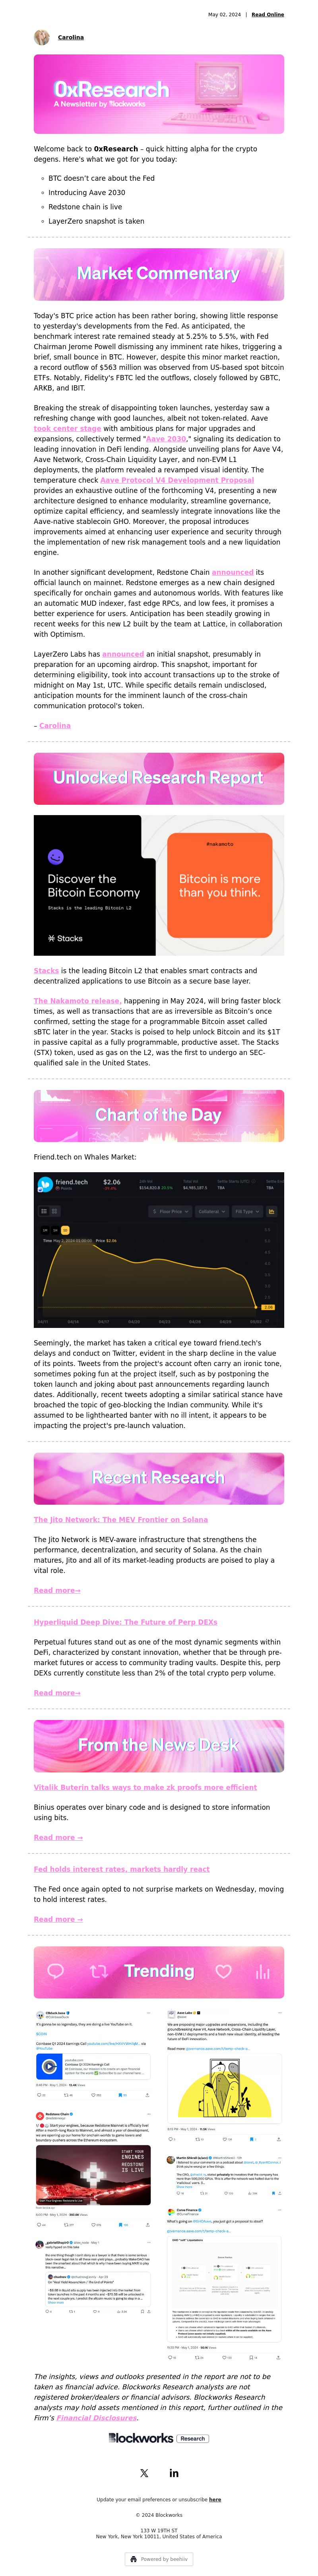Open the Stacks Bitcoin Economy banner image

(159, 885)
